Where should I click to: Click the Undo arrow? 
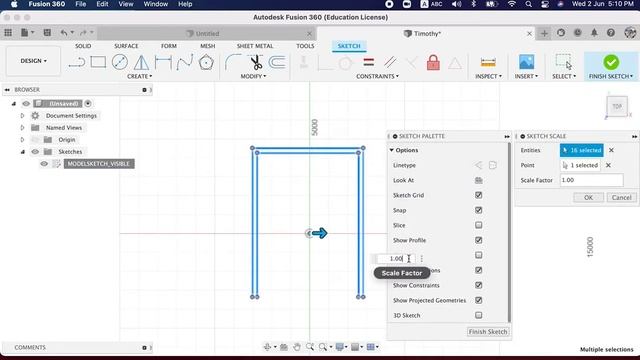tap(64, 33)
